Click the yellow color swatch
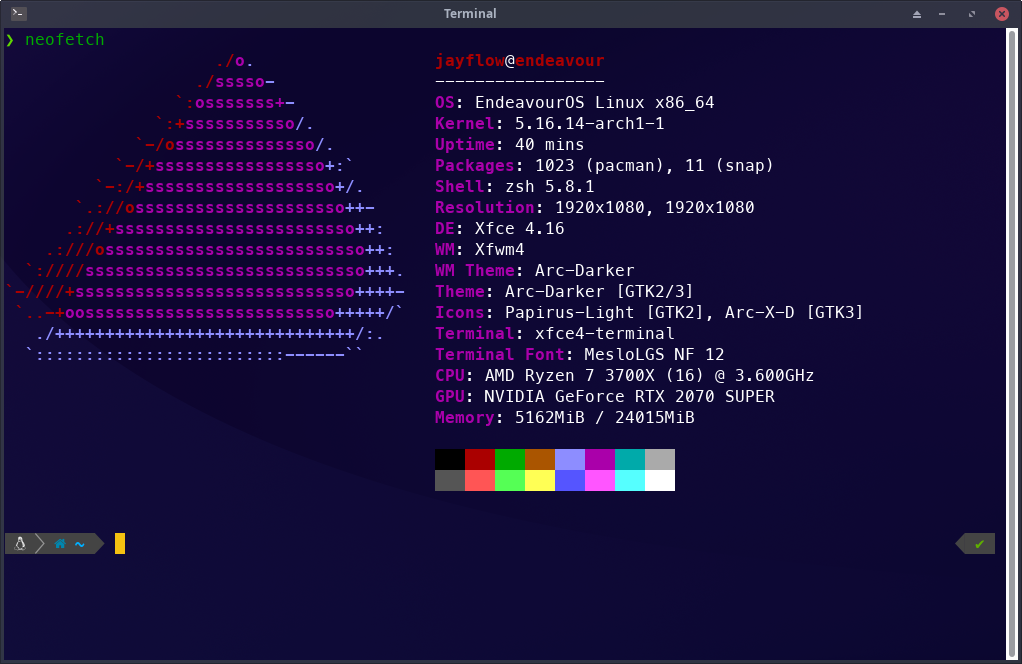 coord(540,480)
